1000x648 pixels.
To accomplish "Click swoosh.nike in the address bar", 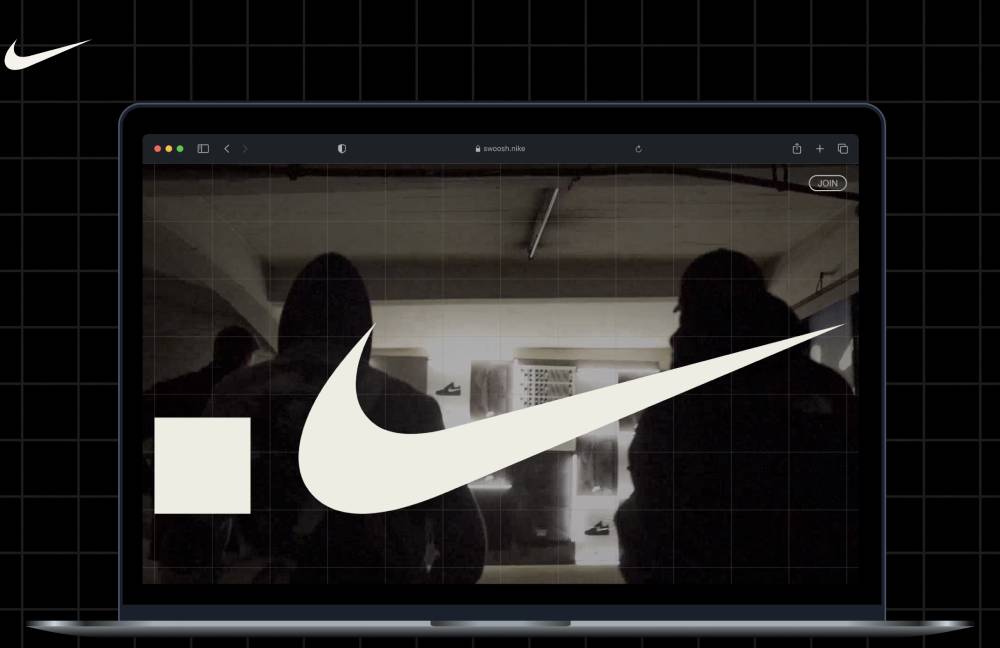I will pyautogui.click(x=502, y=148).
